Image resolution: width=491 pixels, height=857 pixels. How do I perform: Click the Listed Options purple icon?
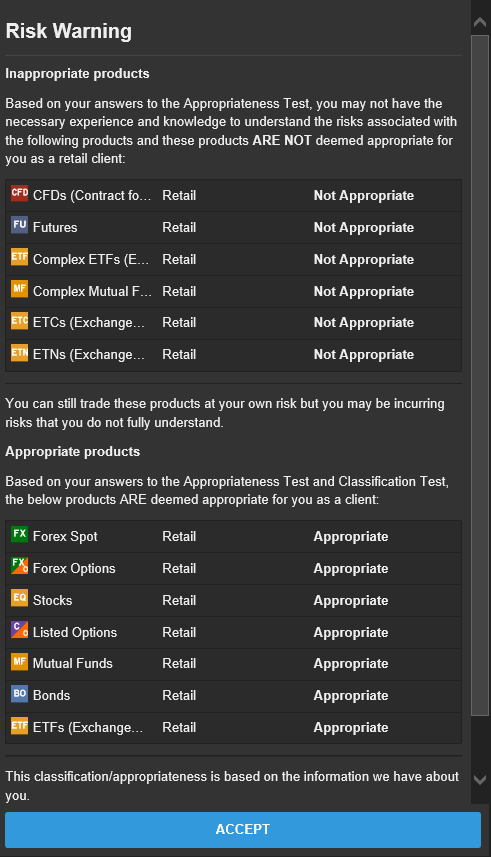click(x=20, y=630)
